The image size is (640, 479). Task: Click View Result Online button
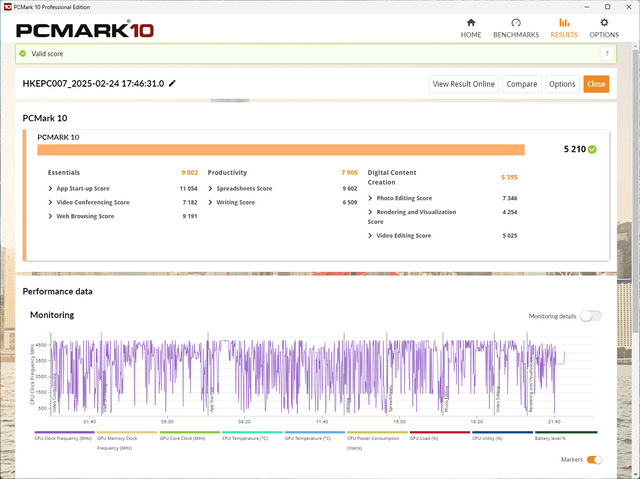pos(463,84)
